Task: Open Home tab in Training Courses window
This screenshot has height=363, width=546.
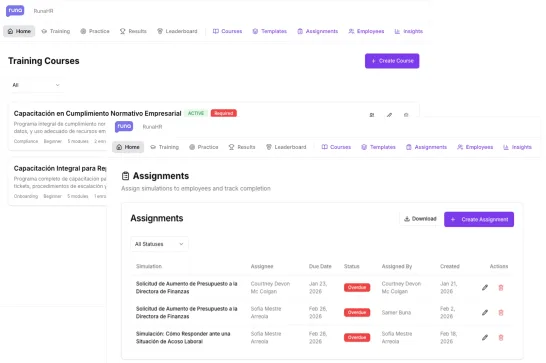Action: pyautogui.click(x=19, y=31)
